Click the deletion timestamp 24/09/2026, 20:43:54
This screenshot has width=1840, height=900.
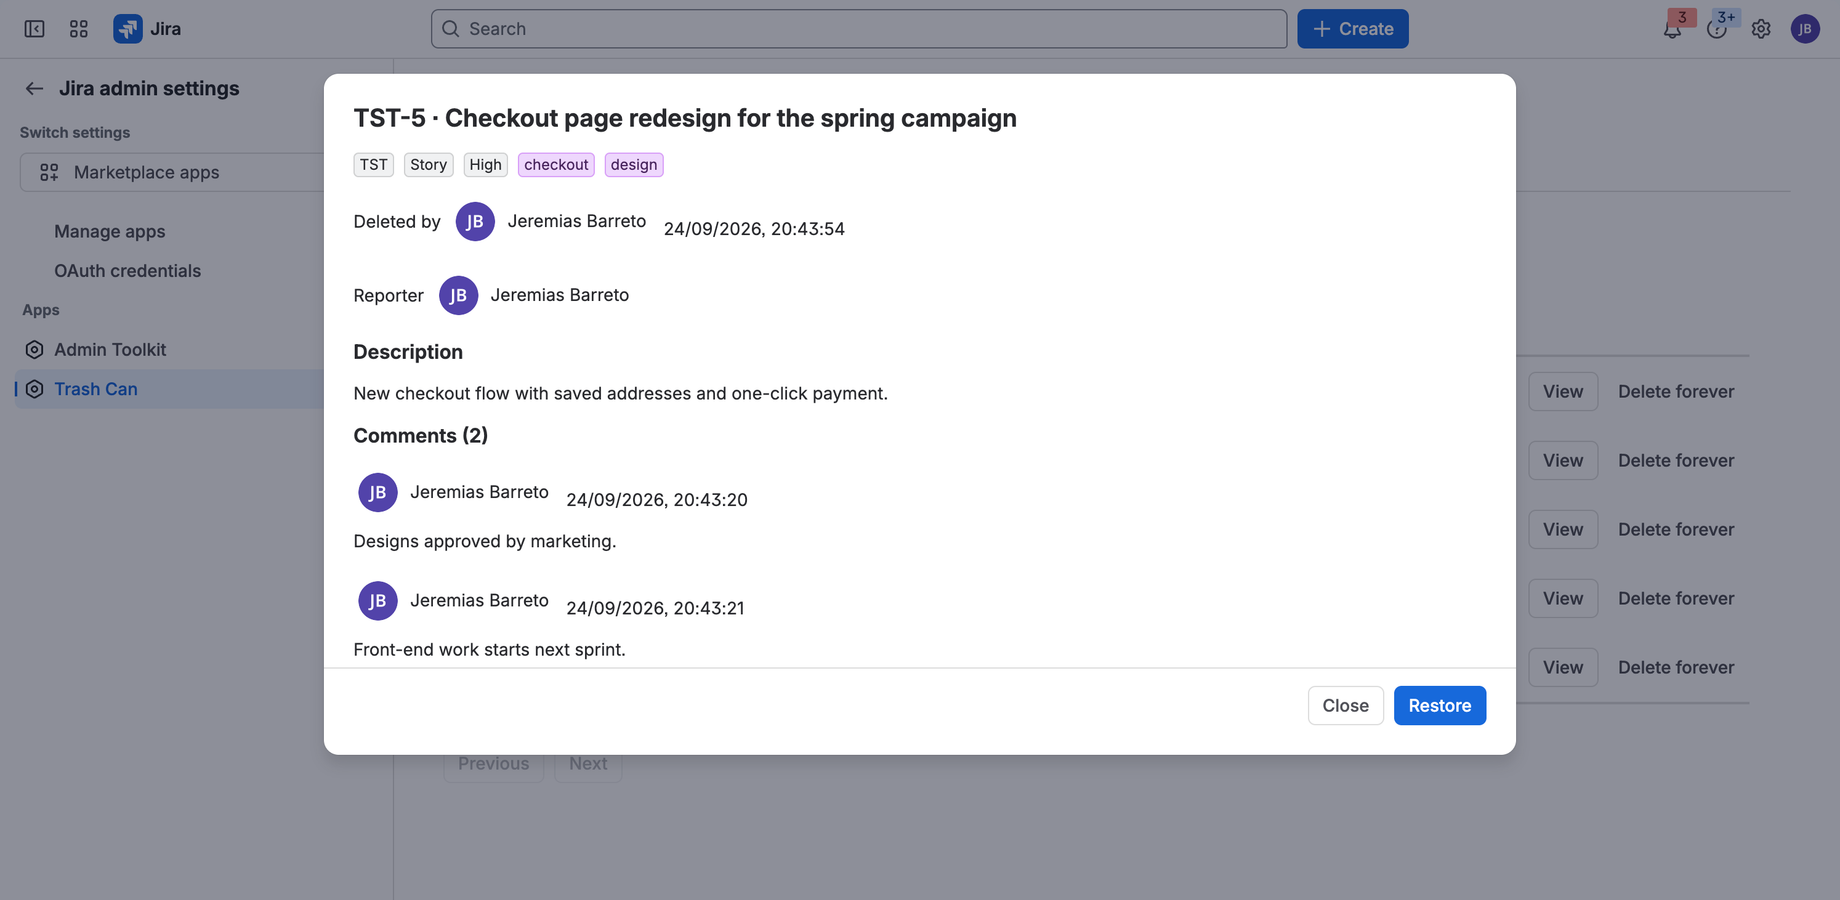tap(754, 229)
